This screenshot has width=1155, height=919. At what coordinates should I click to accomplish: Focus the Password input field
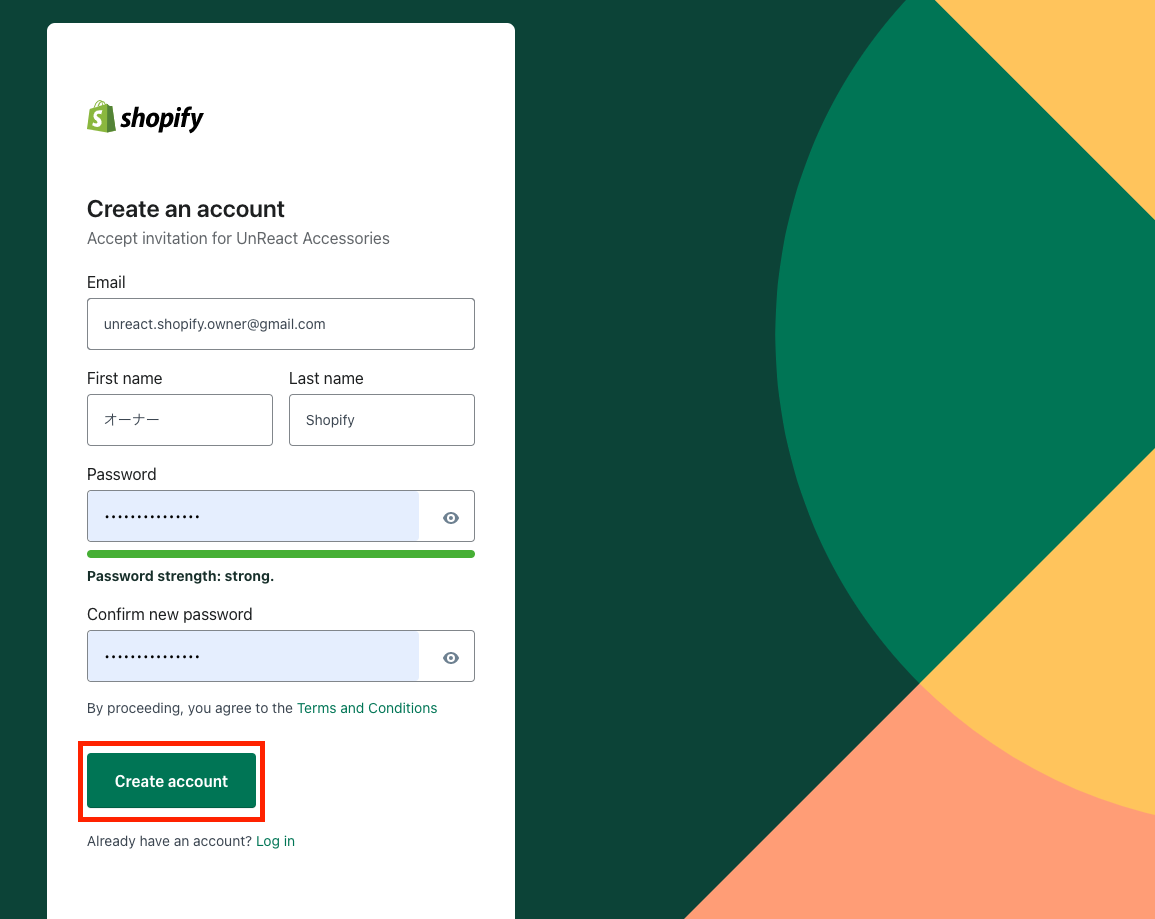tap(253, 516)
